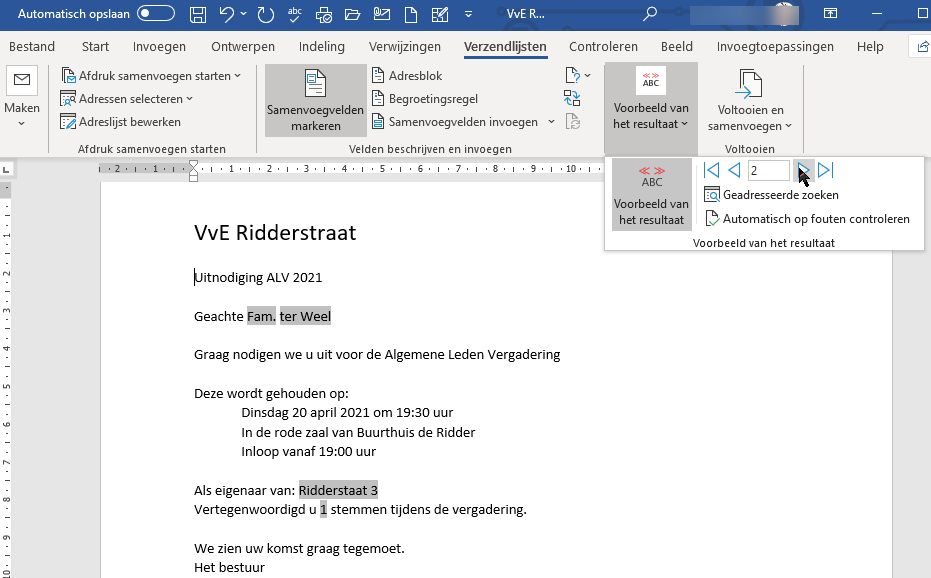Switch to the Controleren tab
The height and width of the screenshot is (578, 931).
603,46
